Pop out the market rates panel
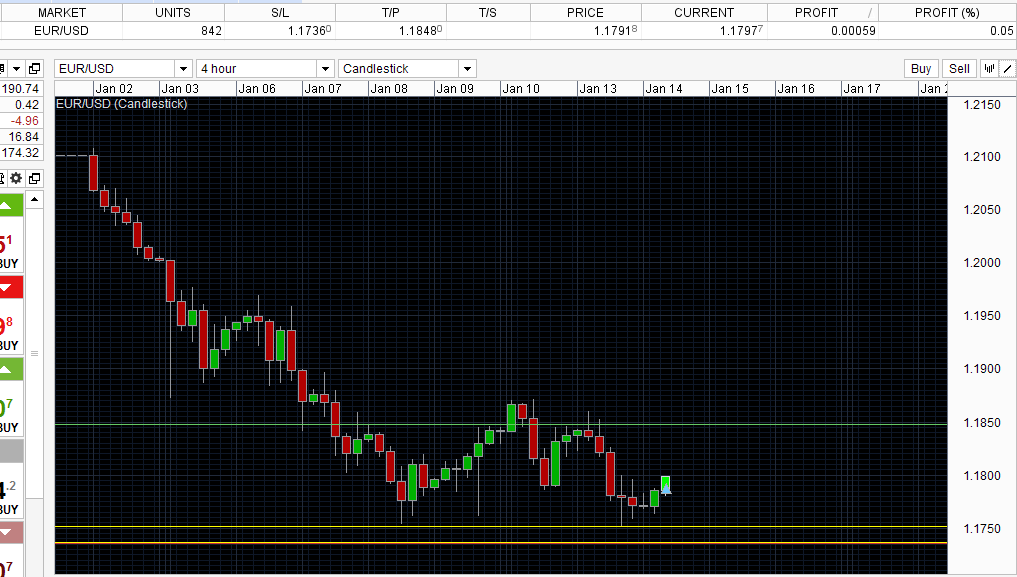 tap(34, 178)
